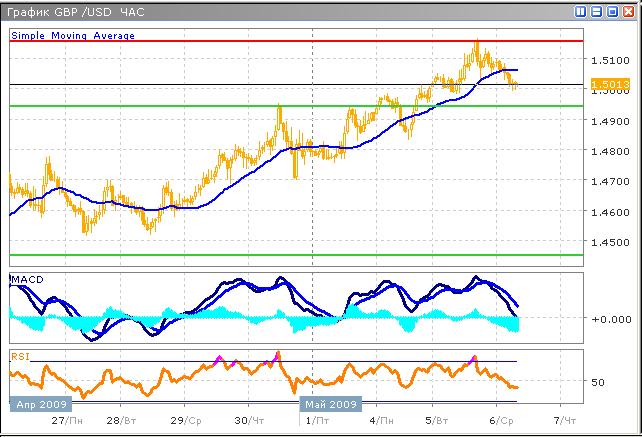Select the 7/Чт date on time axis
642x437 pixels.
point(565,422)
